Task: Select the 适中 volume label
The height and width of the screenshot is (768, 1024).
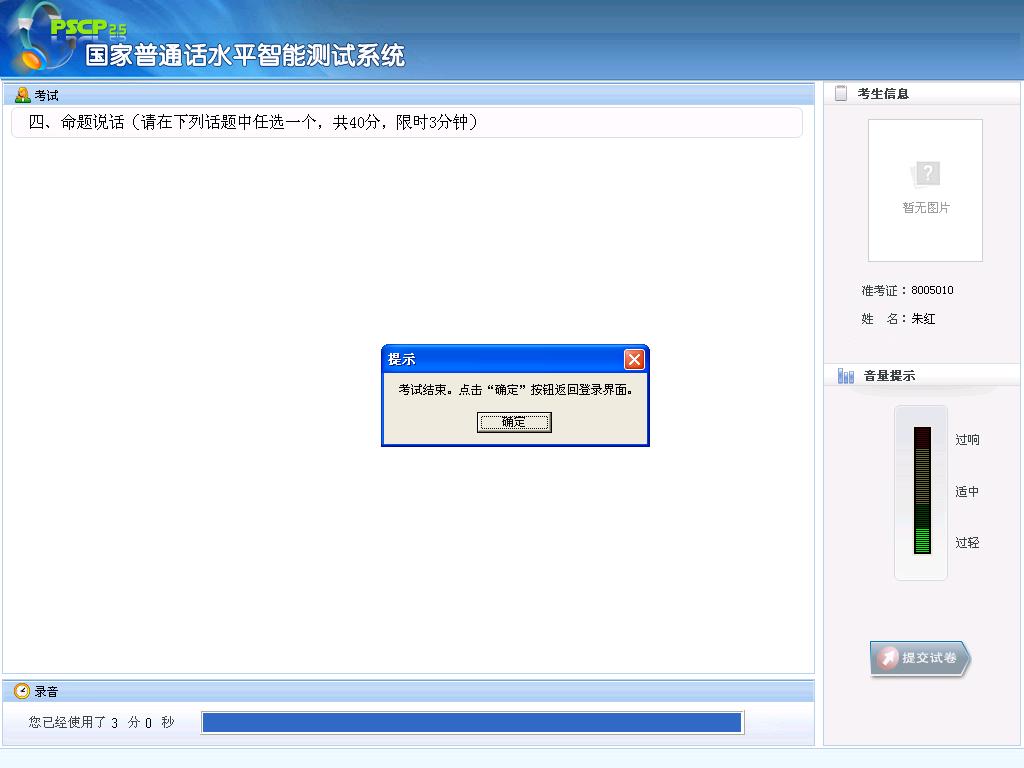Action: click(967, 492)
